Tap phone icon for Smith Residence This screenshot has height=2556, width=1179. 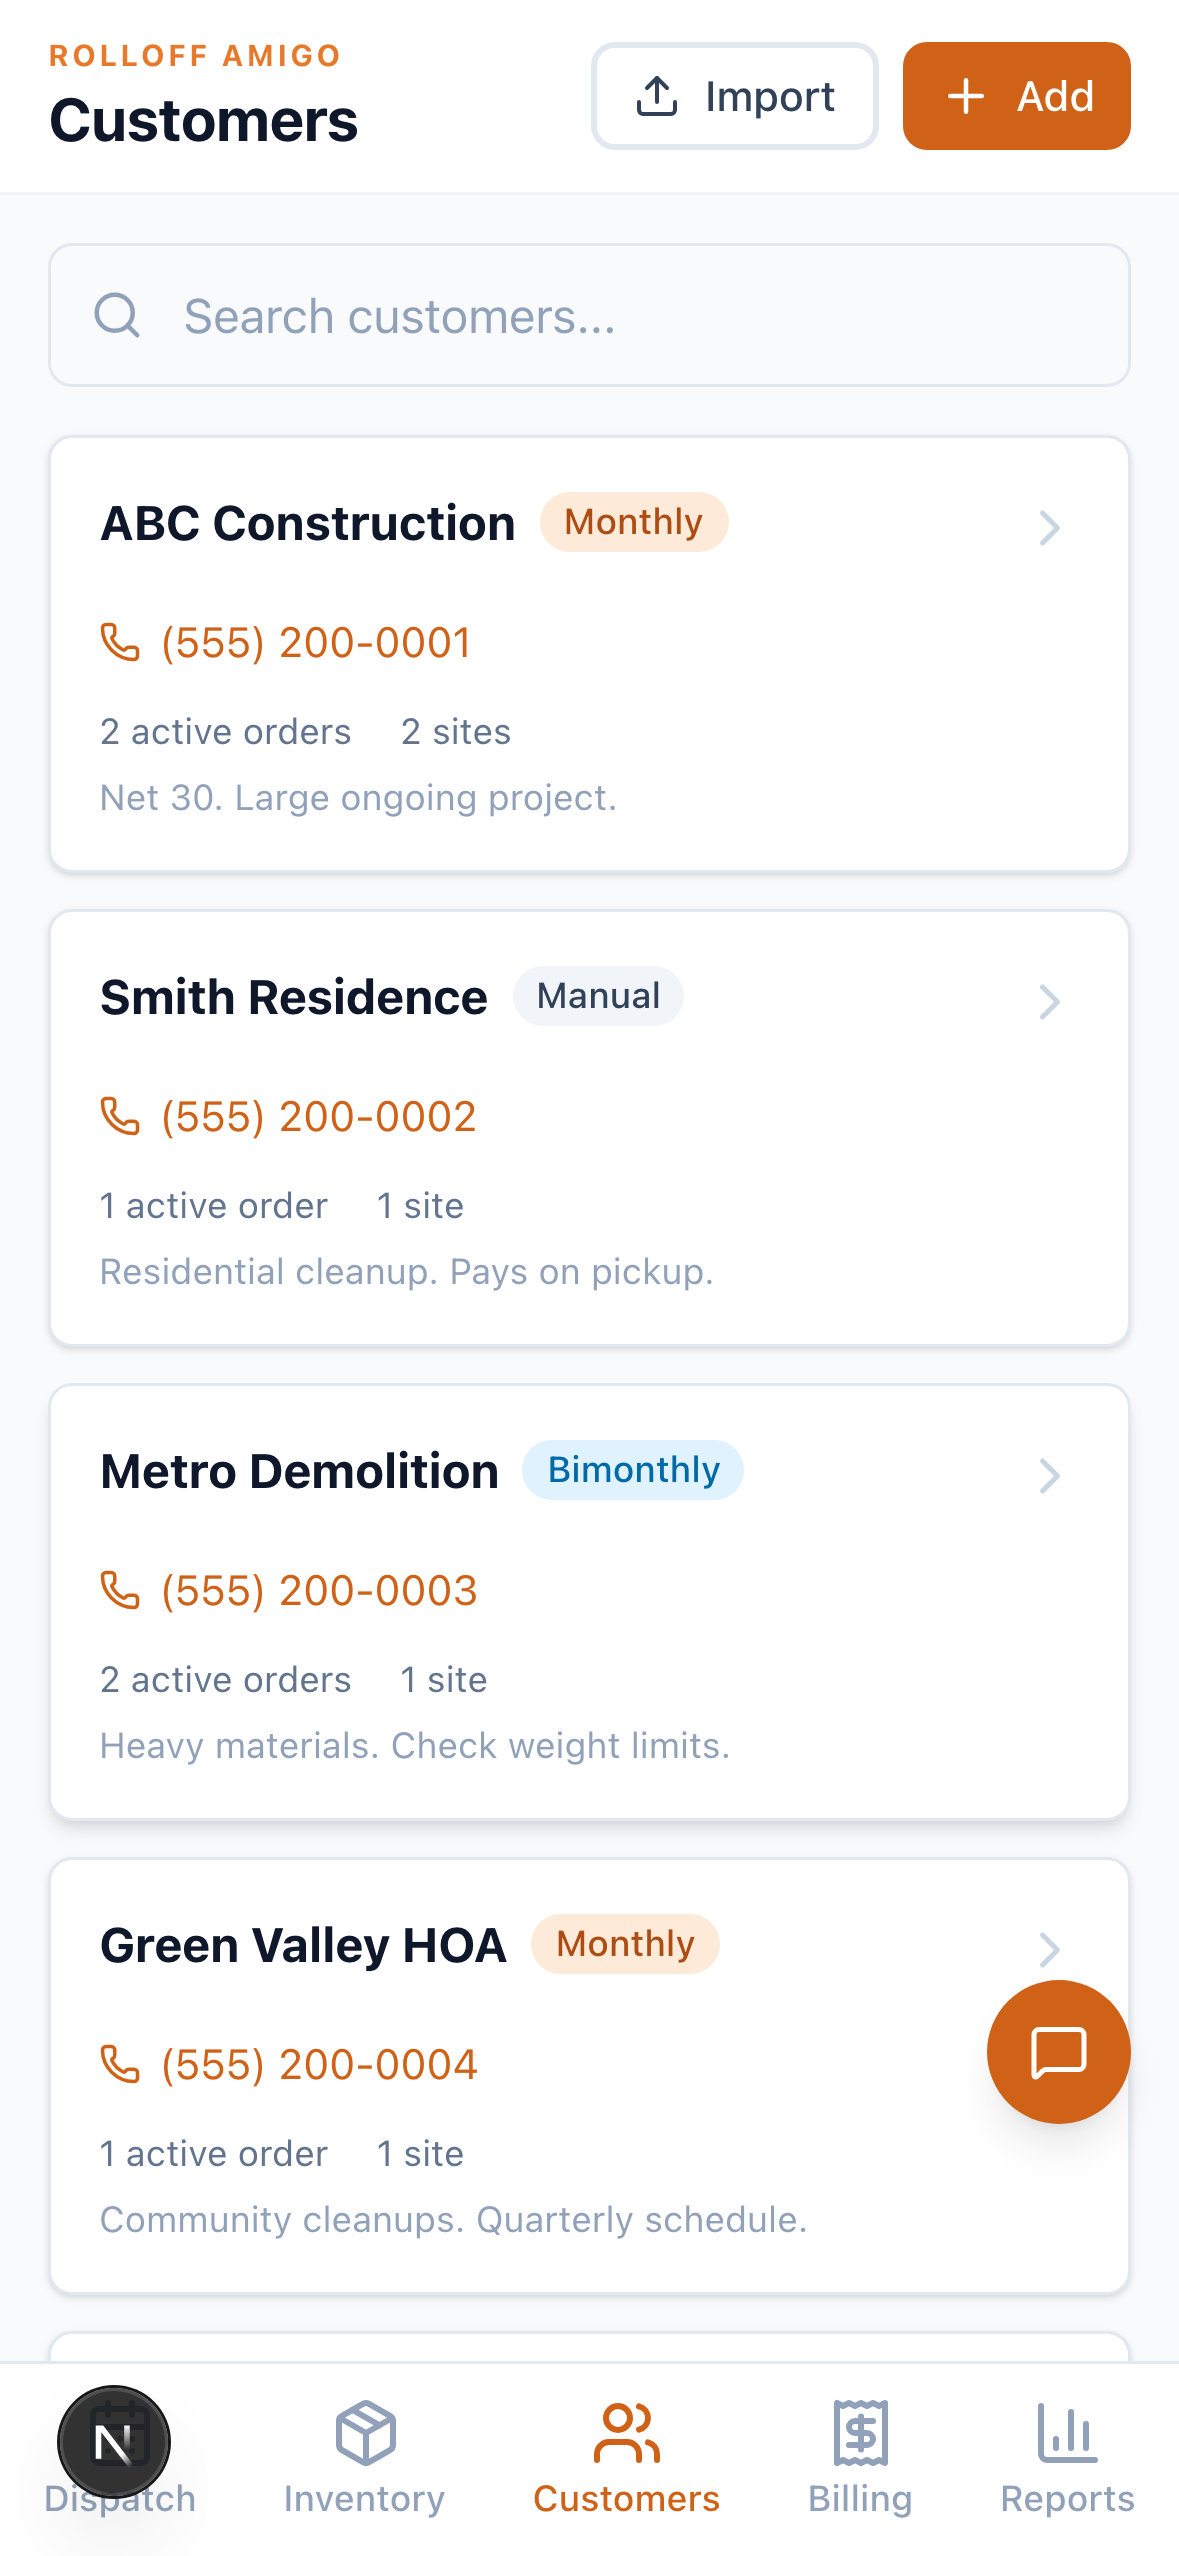[x=120, y=1117]
